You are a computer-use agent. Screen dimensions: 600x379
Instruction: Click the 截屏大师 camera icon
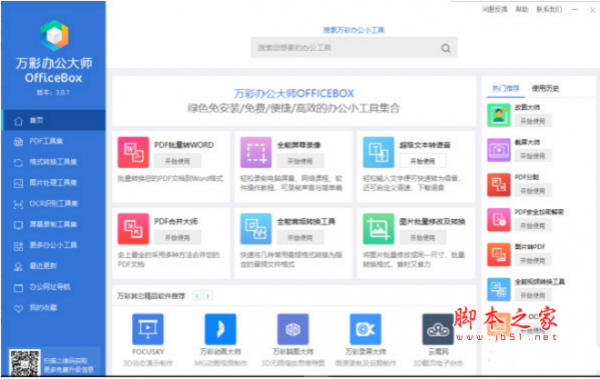[x=499, y=150]
